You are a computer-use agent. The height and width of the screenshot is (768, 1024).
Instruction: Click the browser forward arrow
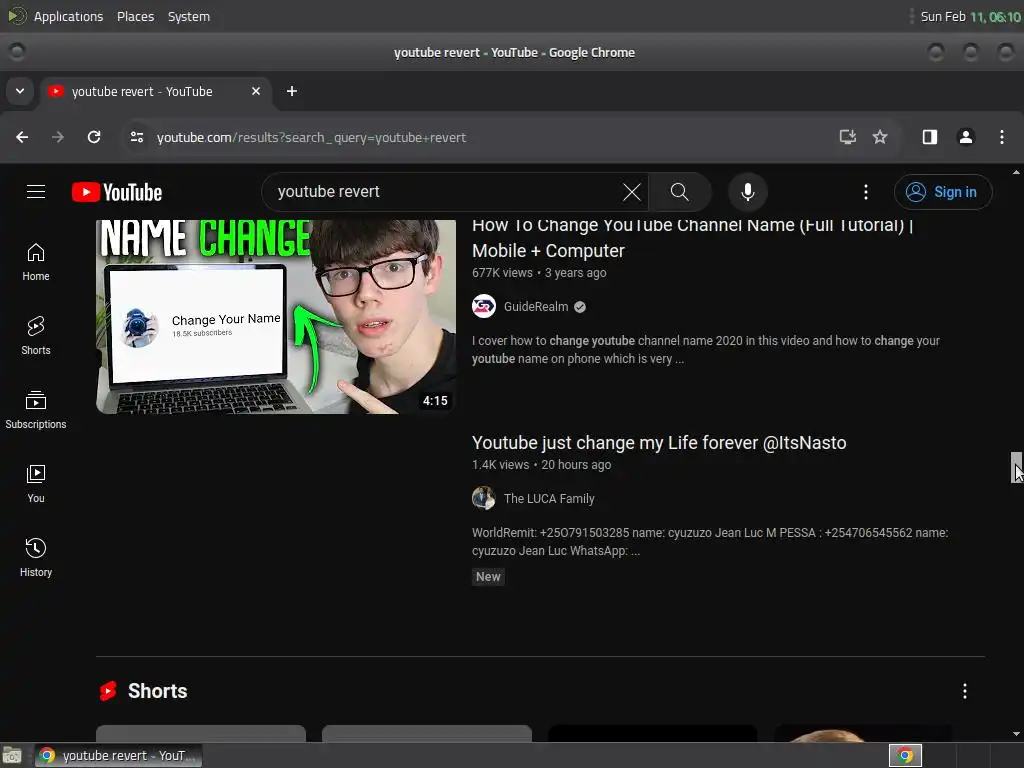pyautogui.click(x=58, y=137)
